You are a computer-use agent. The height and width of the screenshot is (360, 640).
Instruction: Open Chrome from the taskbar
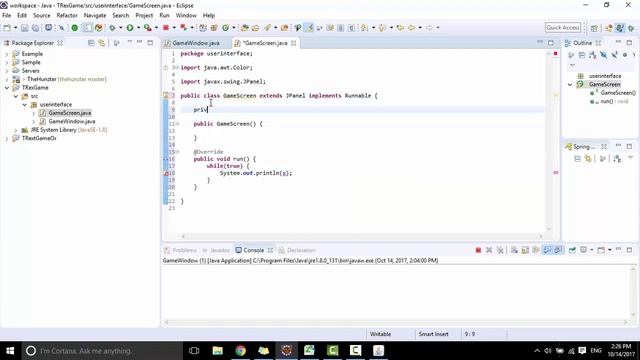[240, 351]
